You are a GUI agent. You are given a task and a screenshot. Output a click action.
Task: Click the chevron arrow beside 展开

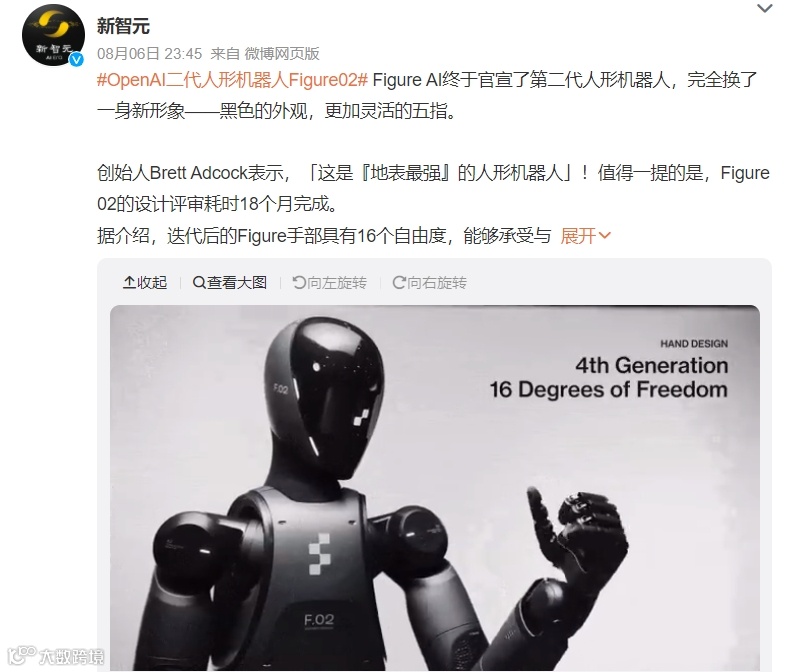[604, 236]
